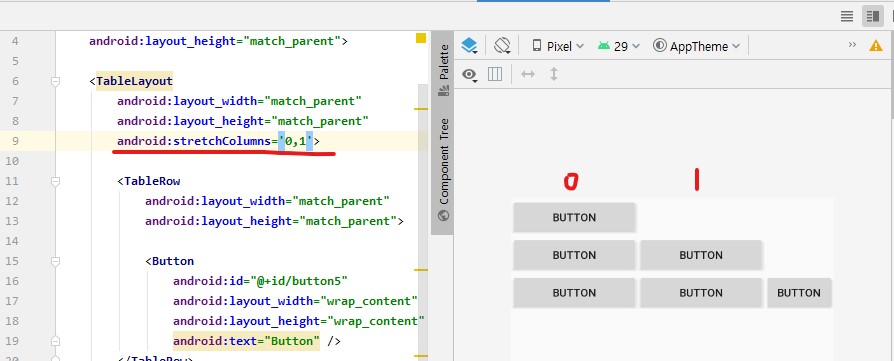Viewport: 894px width, 361px height.
Task: Switch to Code-only view icon
Action: click(847, 16)
